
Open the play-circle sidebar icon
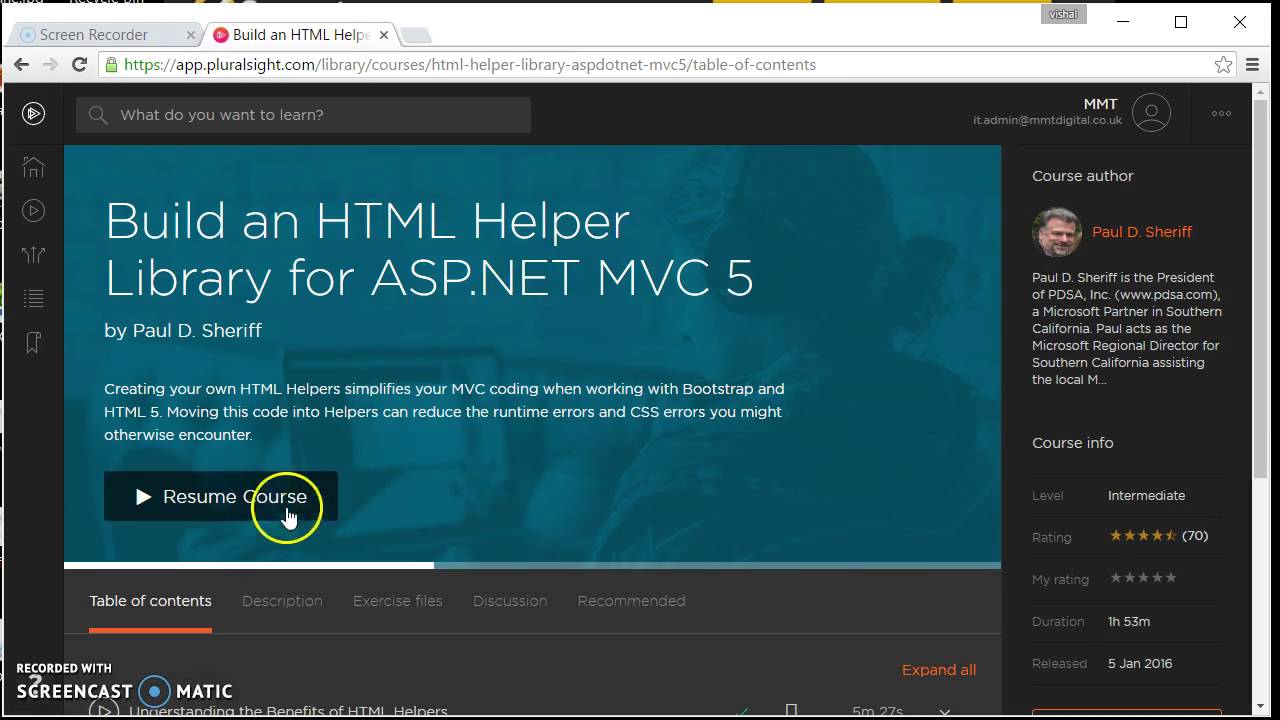34,210
